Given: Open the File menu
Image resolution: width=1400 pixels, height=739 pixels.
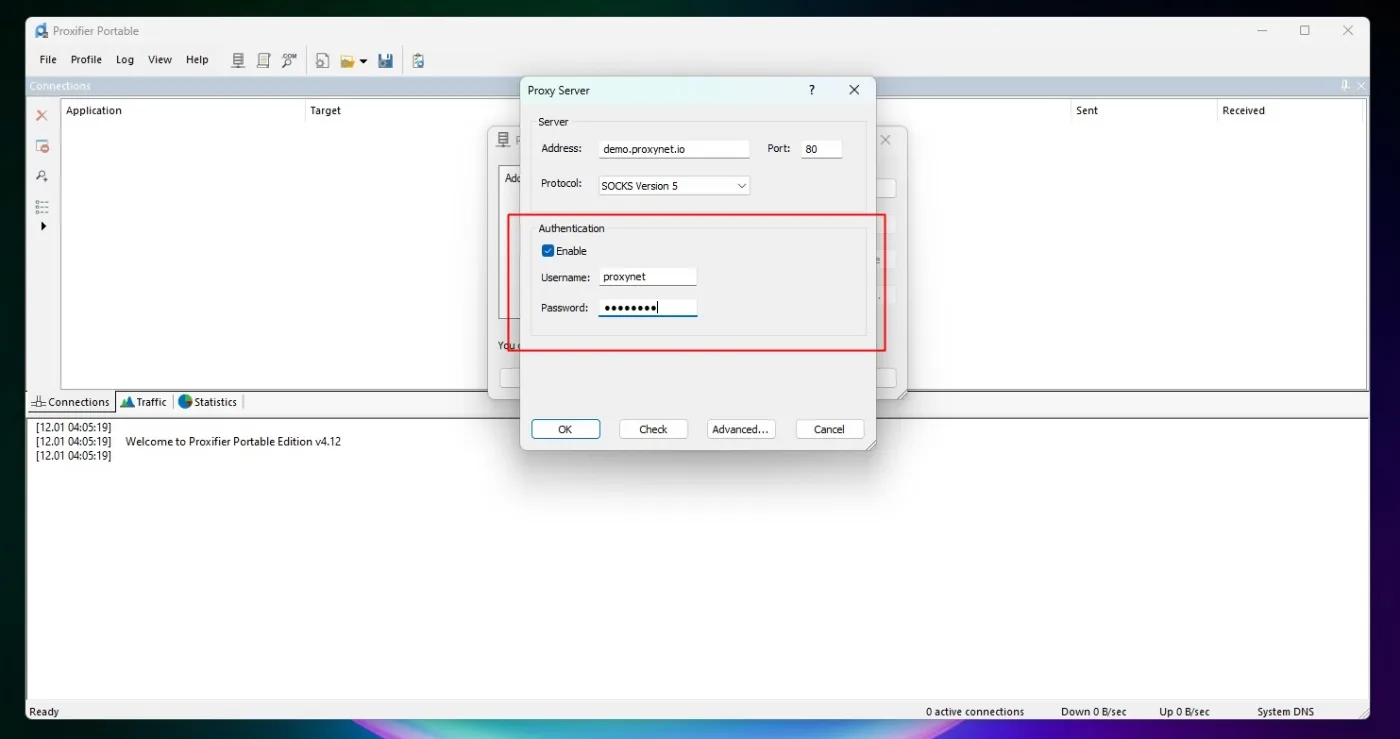Looking at the screenshot, I should (48, 60).
